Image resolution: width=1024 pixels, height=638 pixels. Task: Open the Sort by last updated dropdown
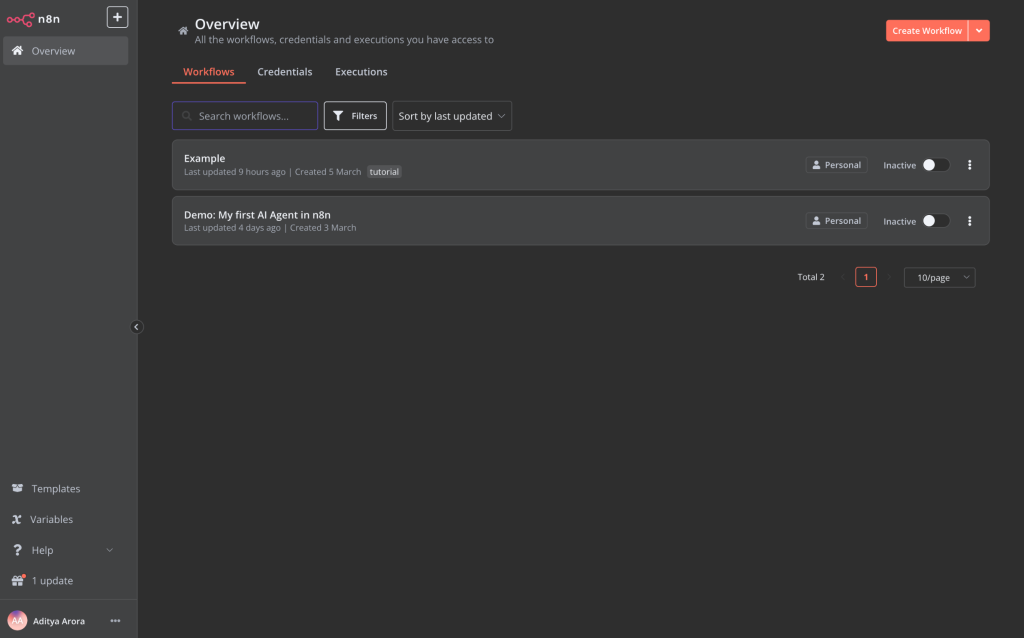point(452,116)
